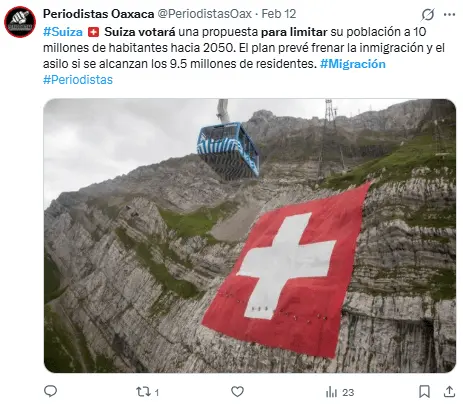Open Periodistas Oaxaca display name
Image resolution: width=463 pixels, height=405 pixels.
click(99, 14)
